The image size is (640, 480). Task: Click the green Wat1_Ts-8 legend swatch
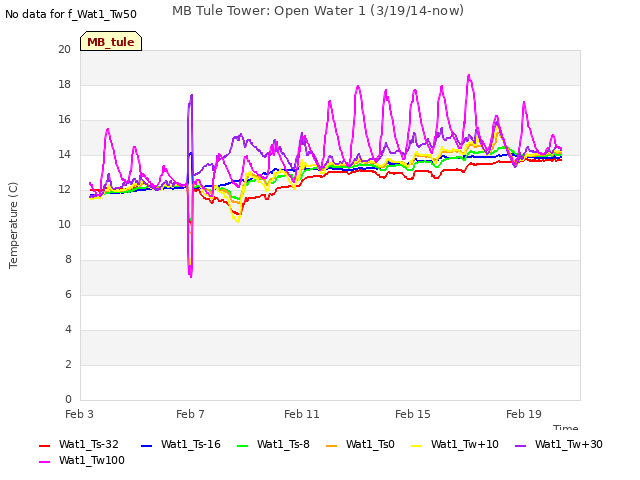pos(242,446)
